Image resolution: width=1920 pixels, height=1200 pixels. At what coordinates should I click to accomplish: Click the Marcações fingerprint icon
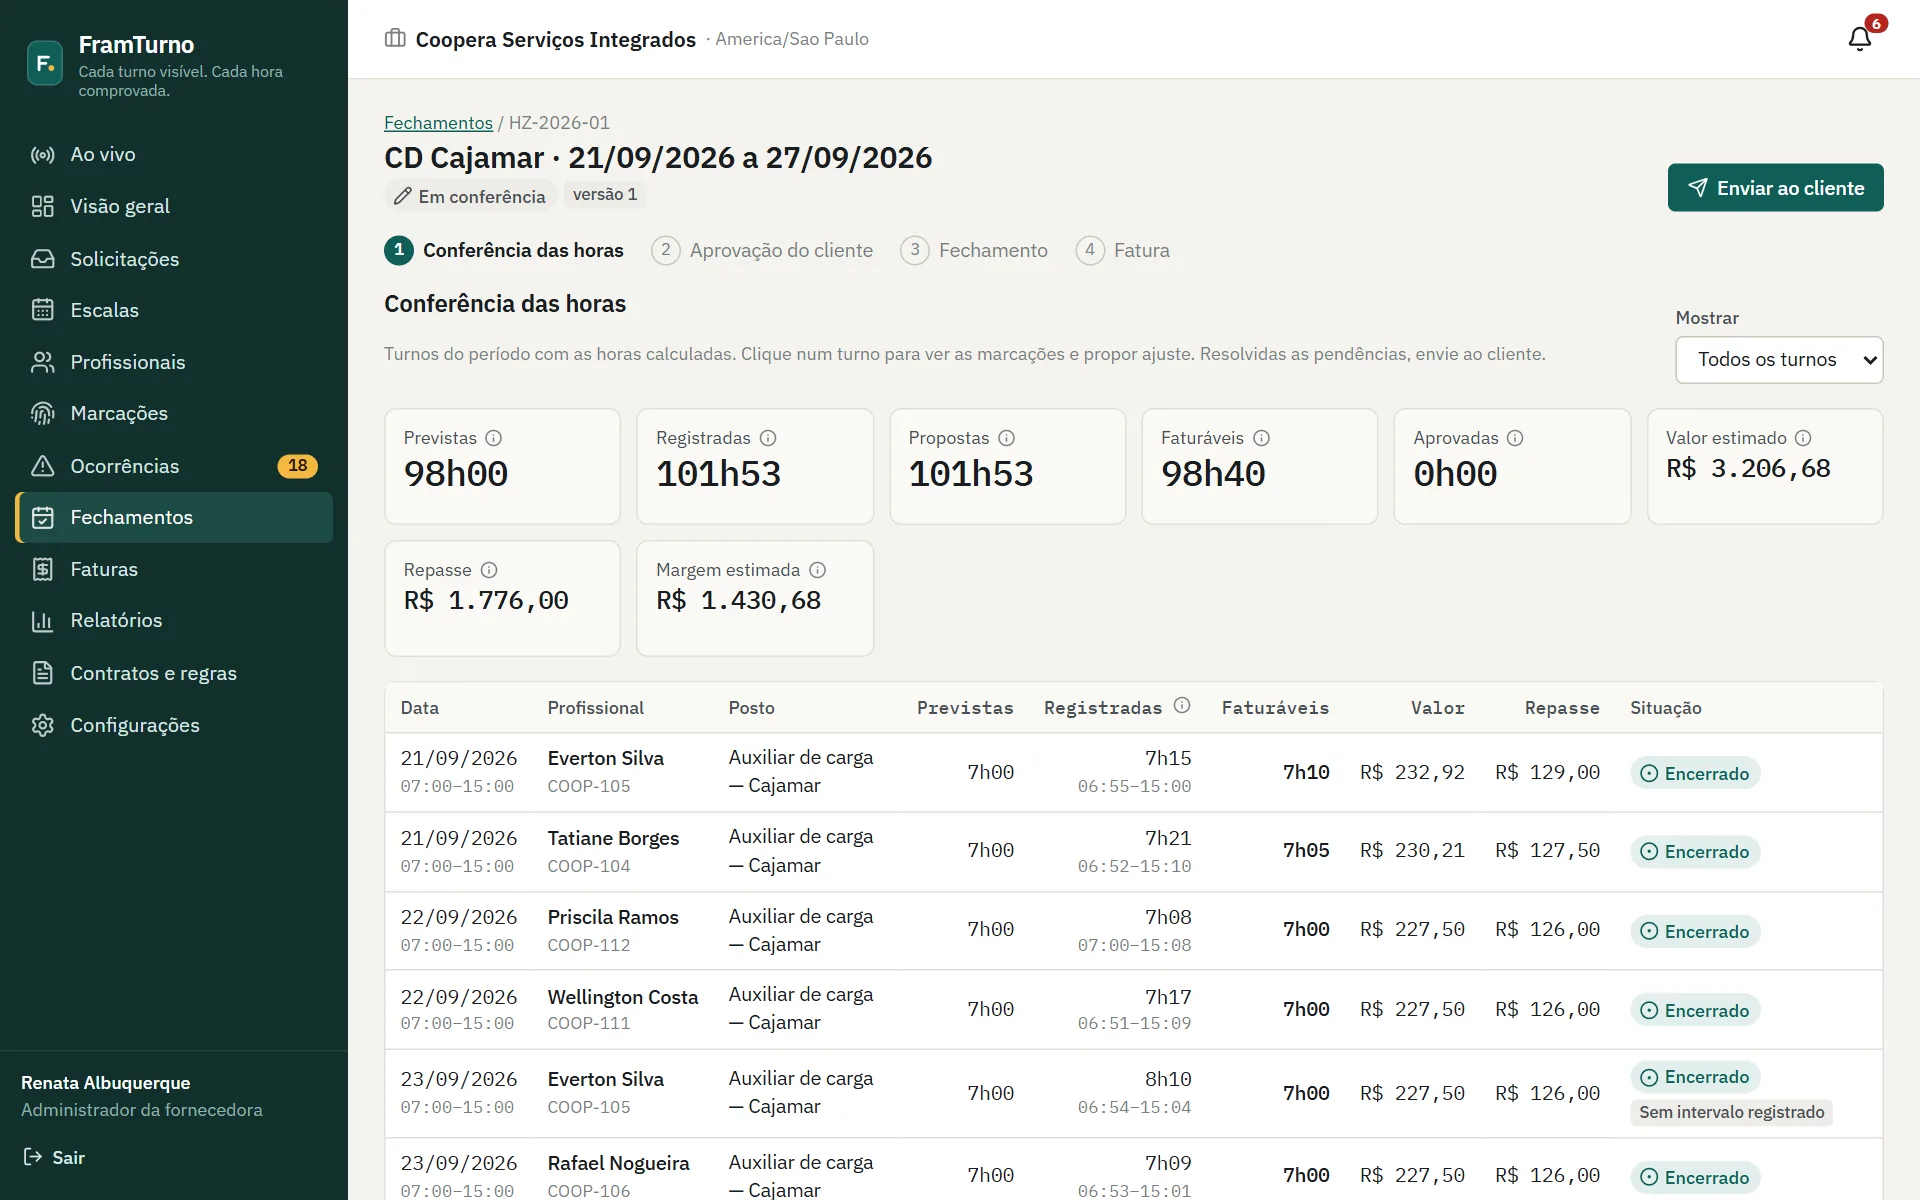pyautogui.click(x=42, y=413)
